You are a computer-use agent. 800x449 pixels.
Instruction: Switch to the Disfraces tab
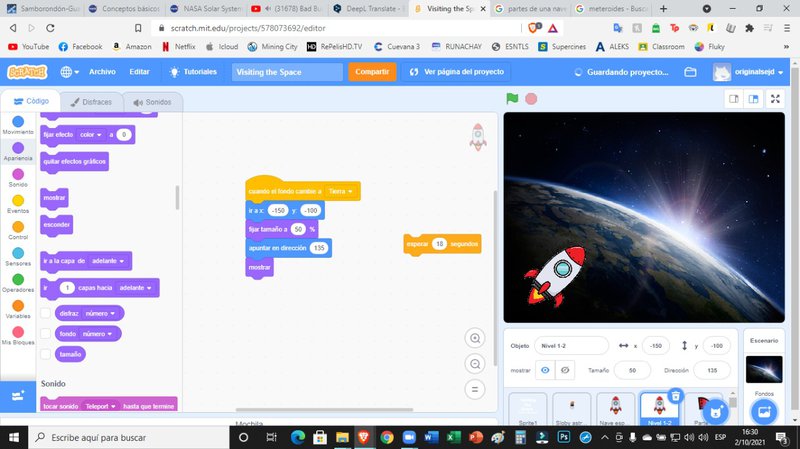click(x=91, y=102)
